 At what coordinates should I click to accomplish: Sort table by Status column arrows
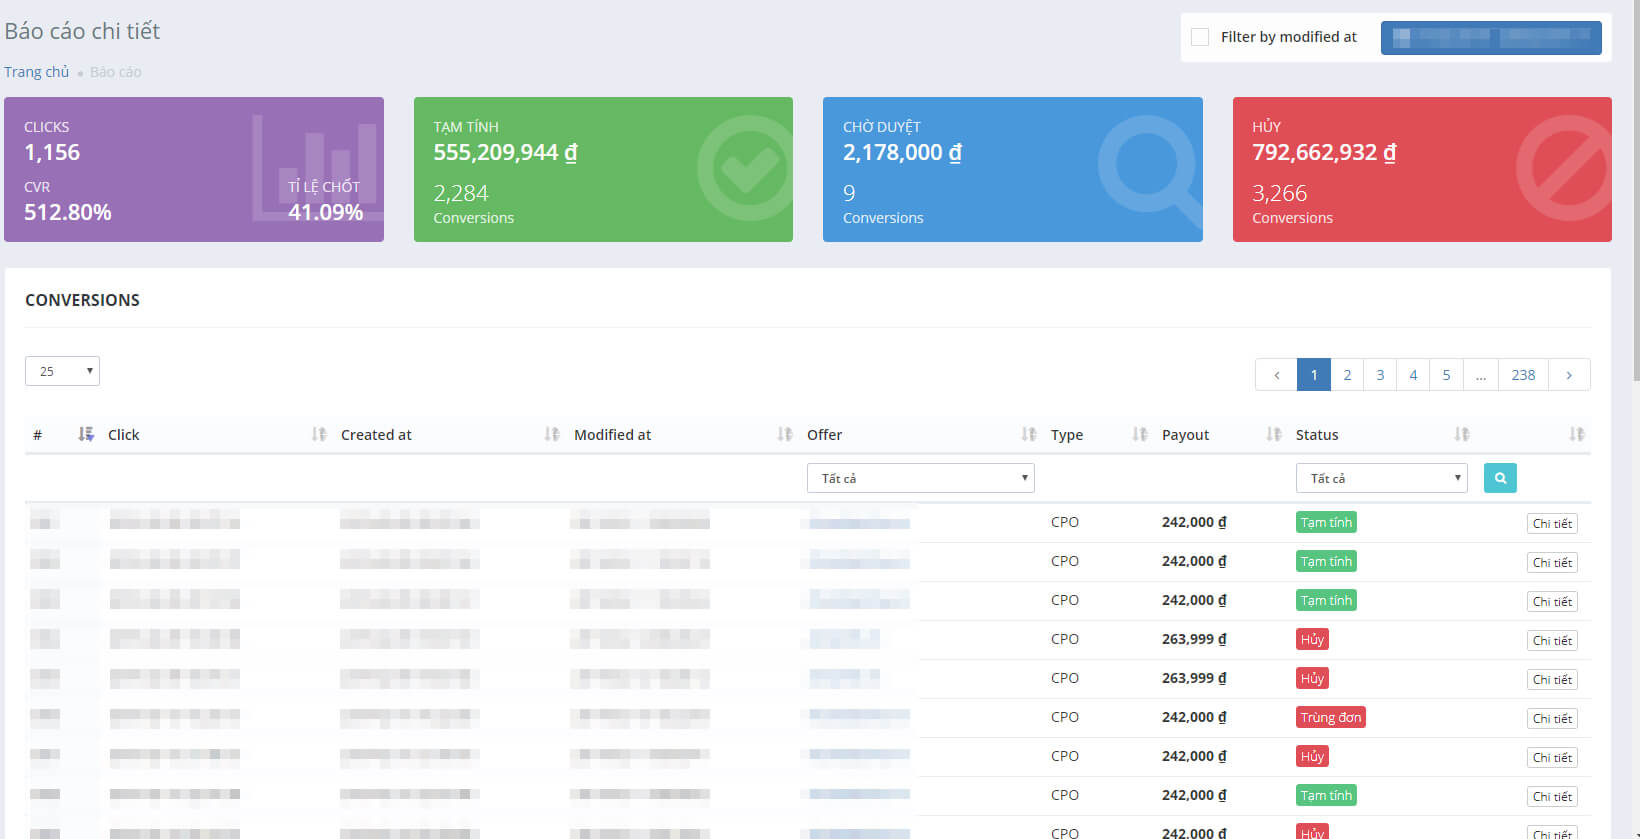[1462, 434]
